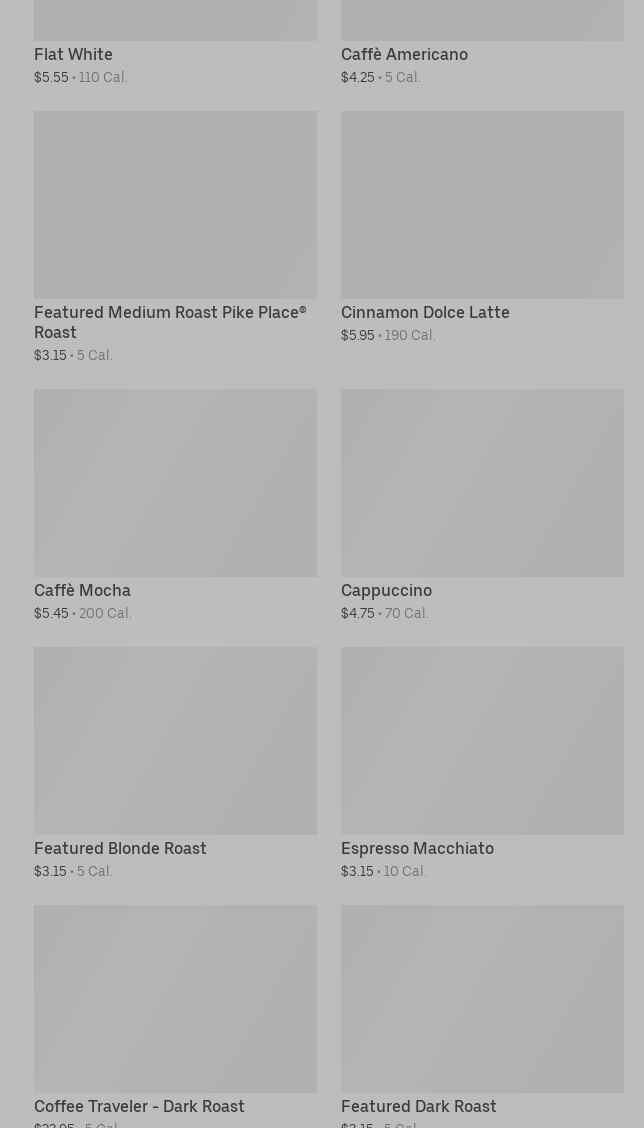Select the Caffè Americano title
The height and width of the screenshot is (1128, 644).
click(404, 55)
